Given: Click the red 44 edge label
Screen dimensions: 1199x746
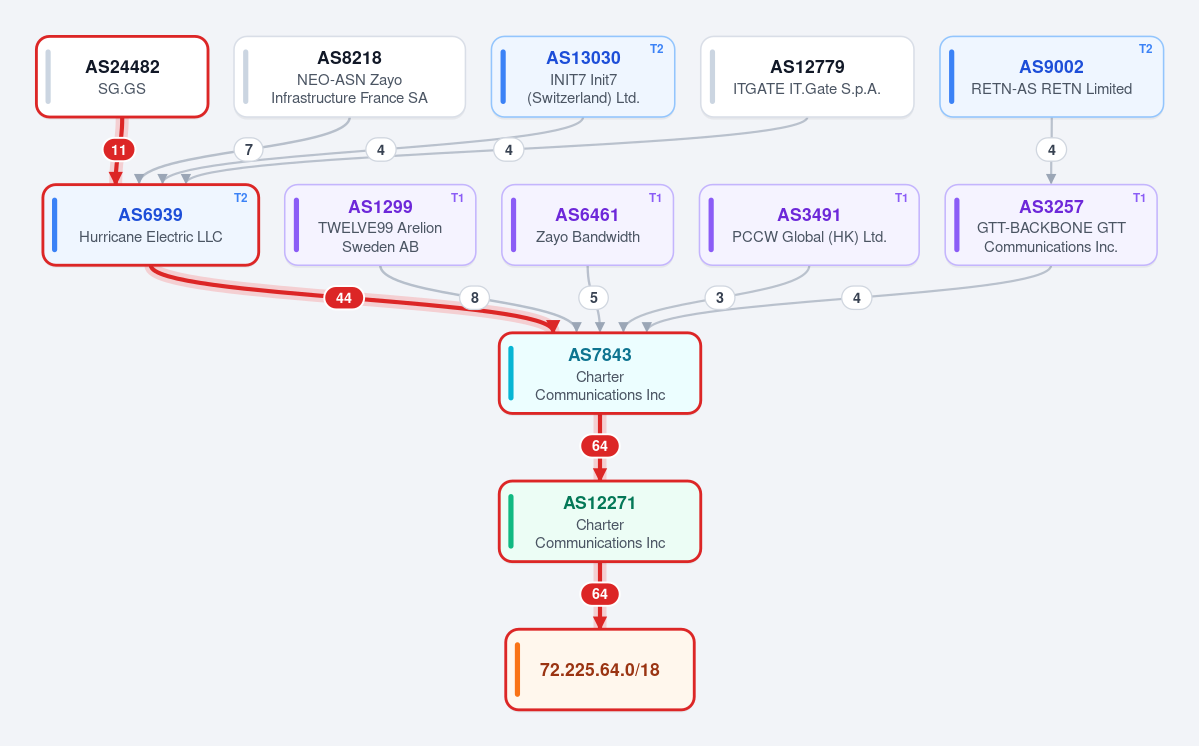Looking at the screenshot, I should pos(344,298).
